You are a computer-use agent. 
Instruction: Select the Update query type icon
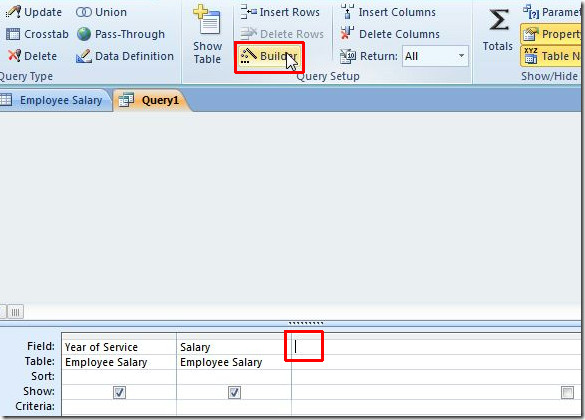(13, 12)
